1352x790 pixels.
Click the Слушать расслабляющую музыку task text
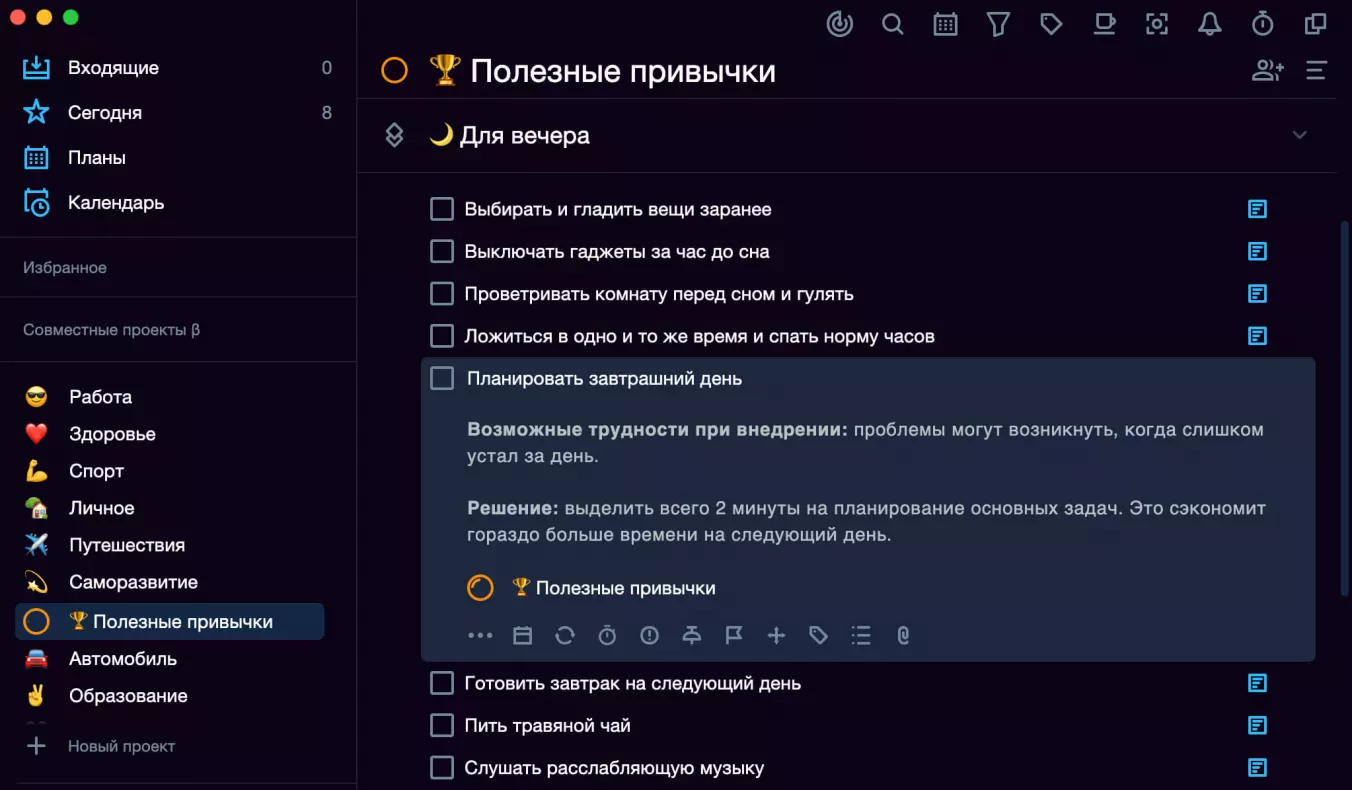click(x=614, y=768)
